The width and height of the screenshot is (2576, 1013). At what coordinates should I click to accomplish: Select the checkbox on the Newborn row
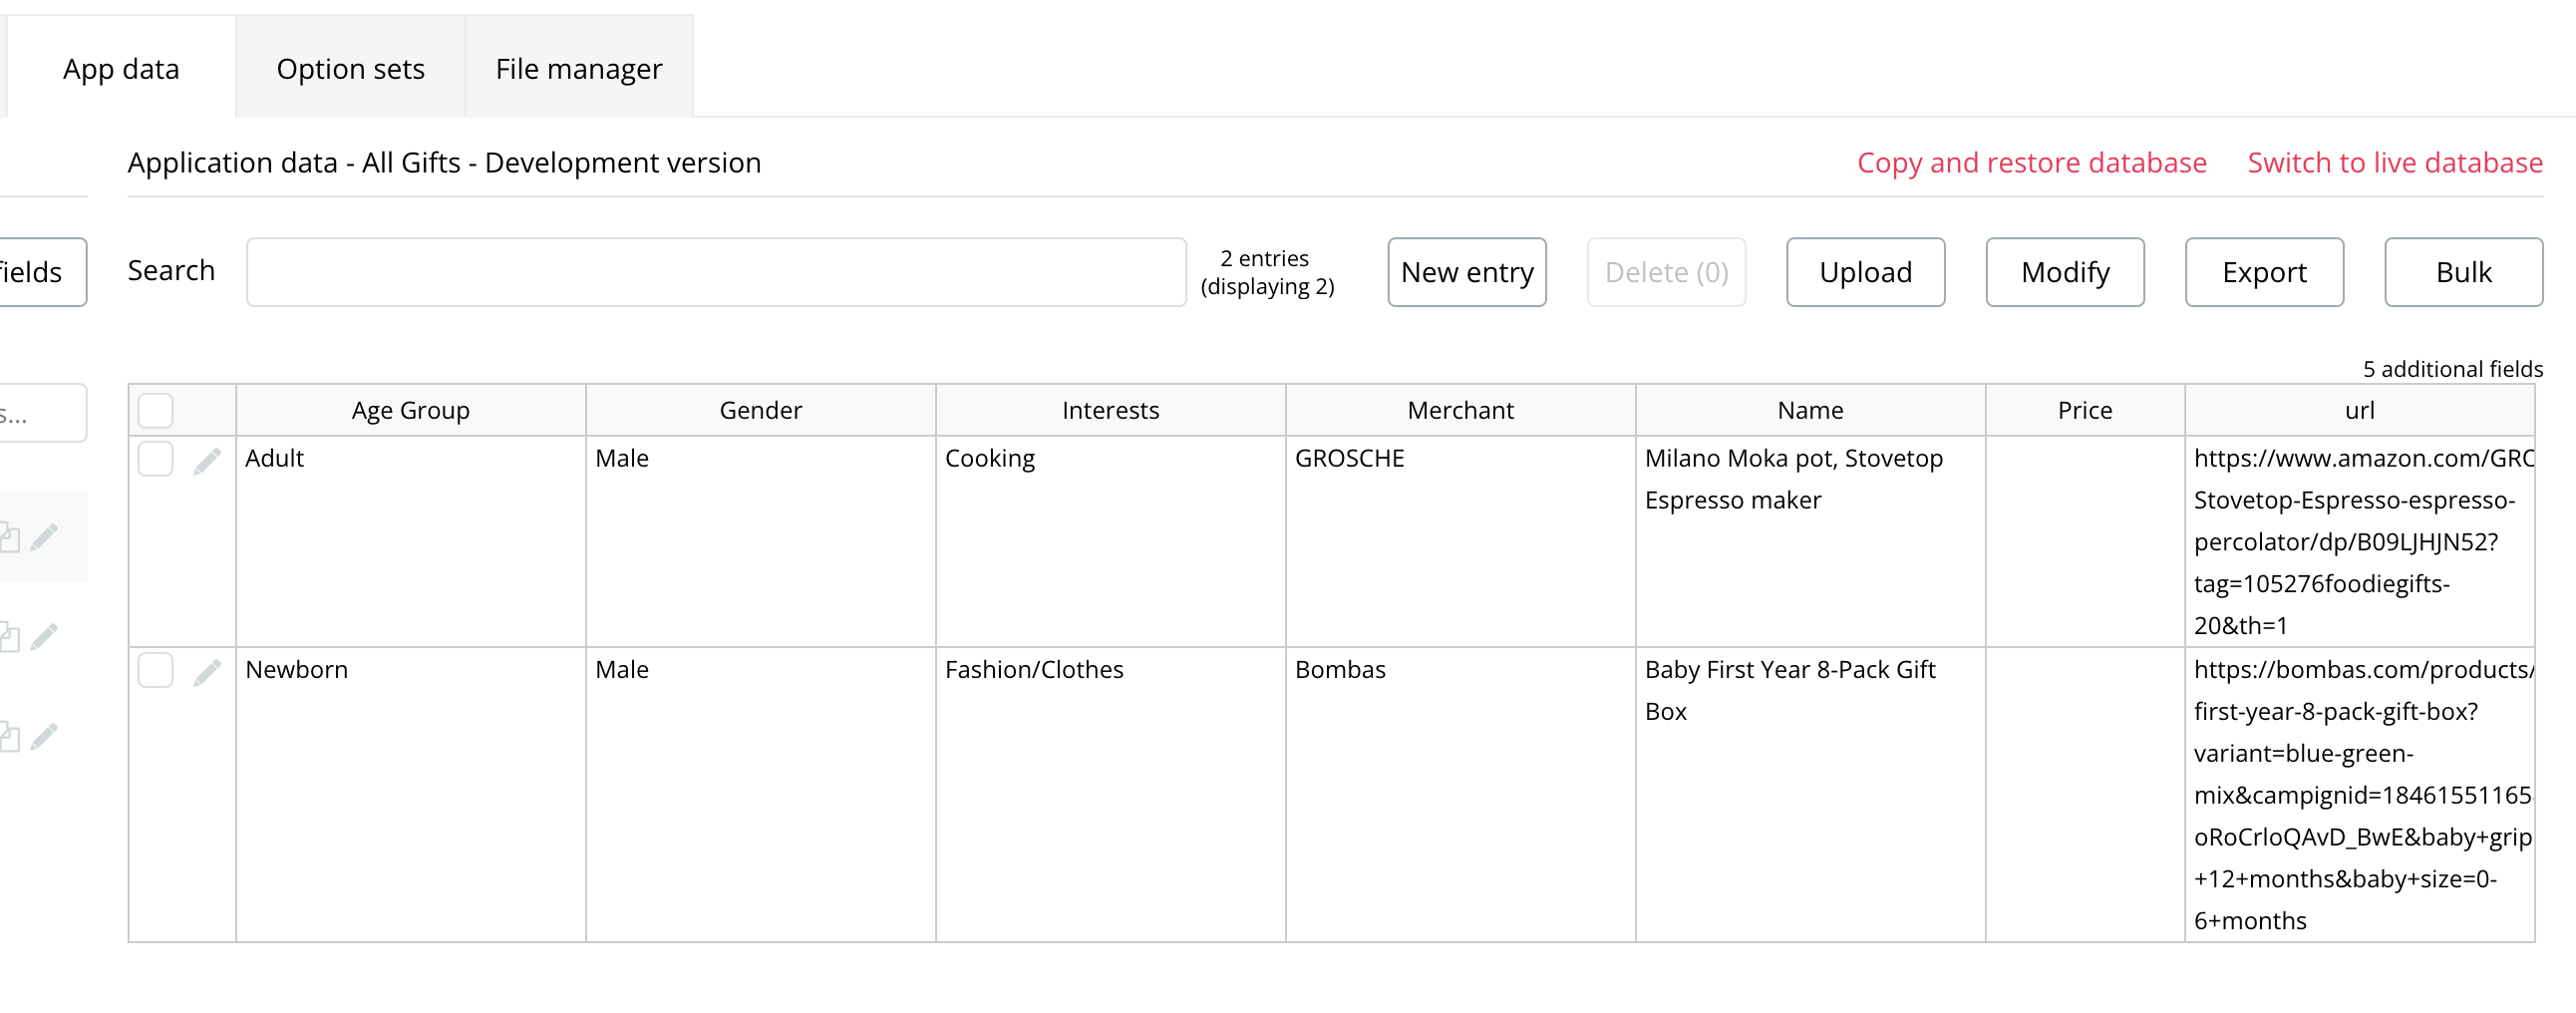(156, 671)
